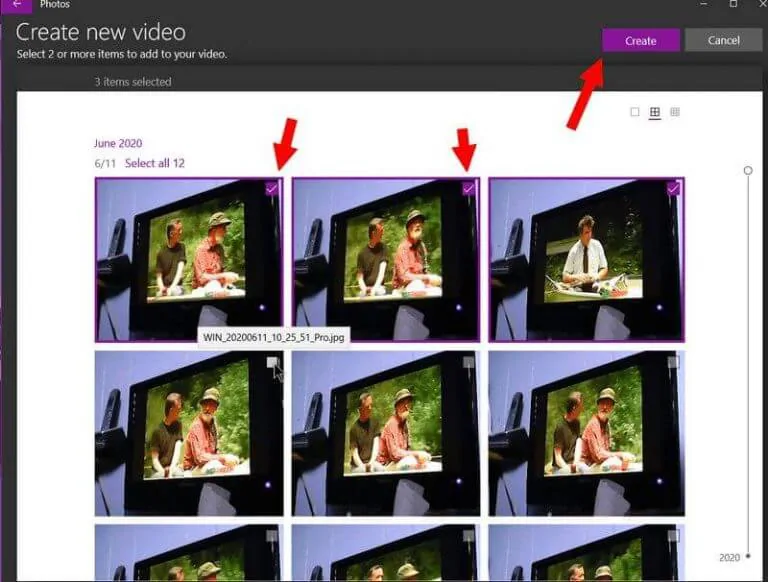Viewport: 768px width, 582px height.
Task: Uncheck the first selected photo in top row
Action: 272,189
